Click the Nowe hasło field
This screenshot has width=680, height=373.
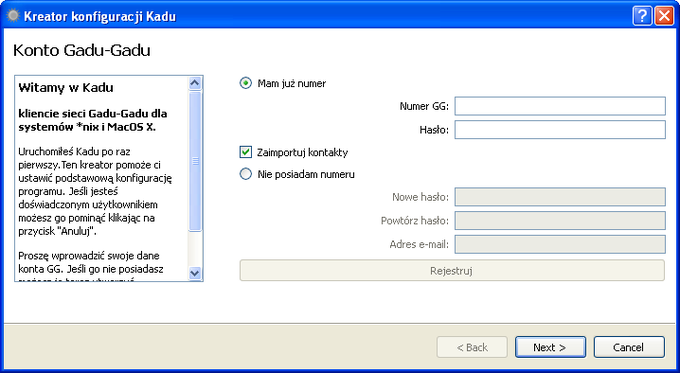(560, 197)
